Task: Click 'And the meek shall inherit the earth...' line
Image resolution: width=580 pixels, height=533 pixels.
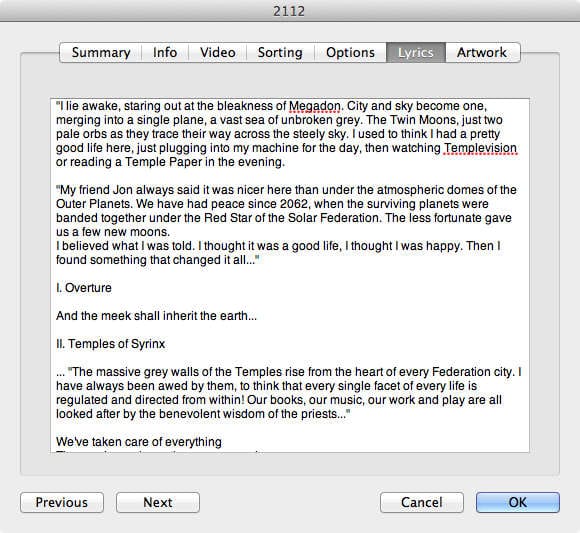Action: tap(156, 316)
